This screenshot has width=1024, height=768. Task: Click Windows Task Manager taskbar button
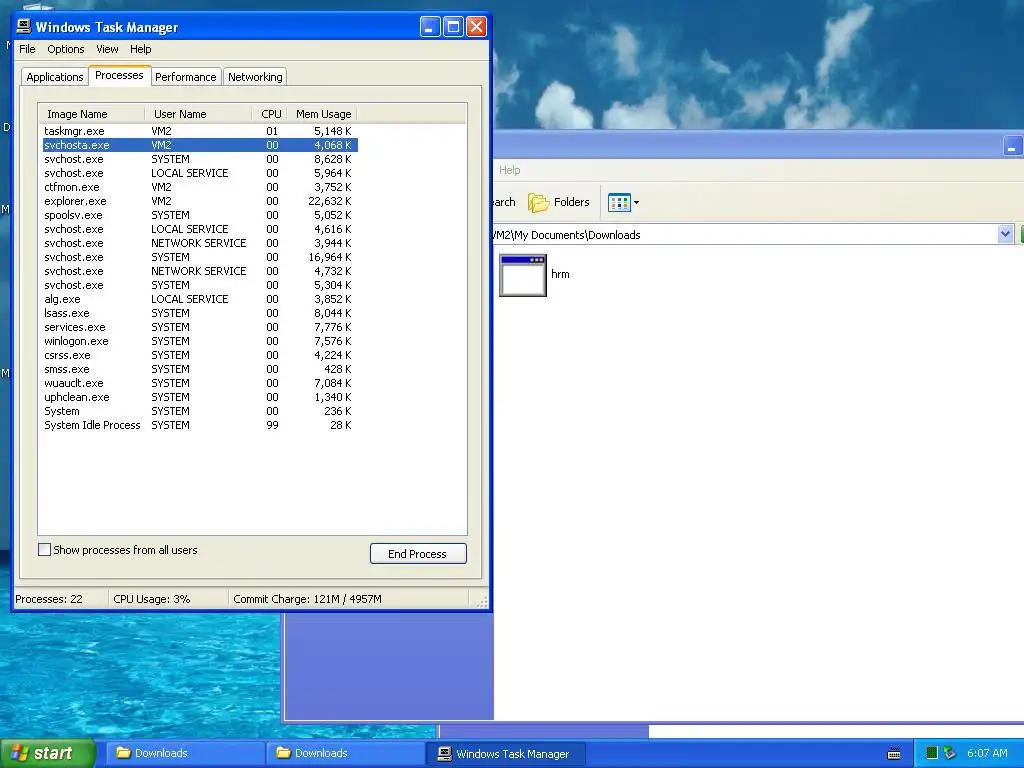coord(505,753)
